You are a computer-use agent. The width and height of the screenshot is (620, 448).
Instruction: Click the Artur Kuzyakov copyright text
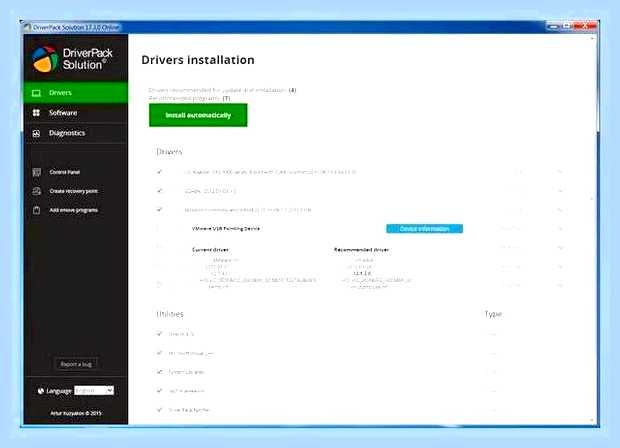point(76,413)
